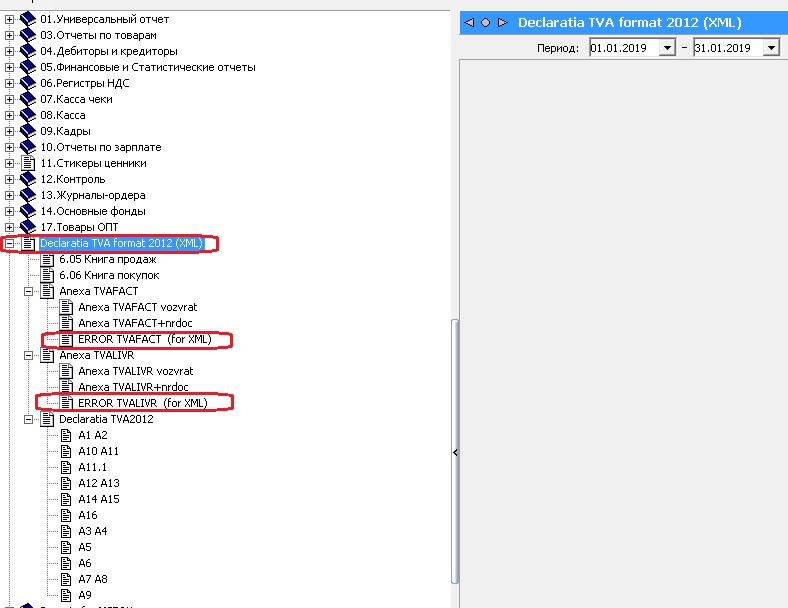Expand the 17.Товары ОПТ node
The width and height of the screenshot is (788, 608).
point(9,228)
